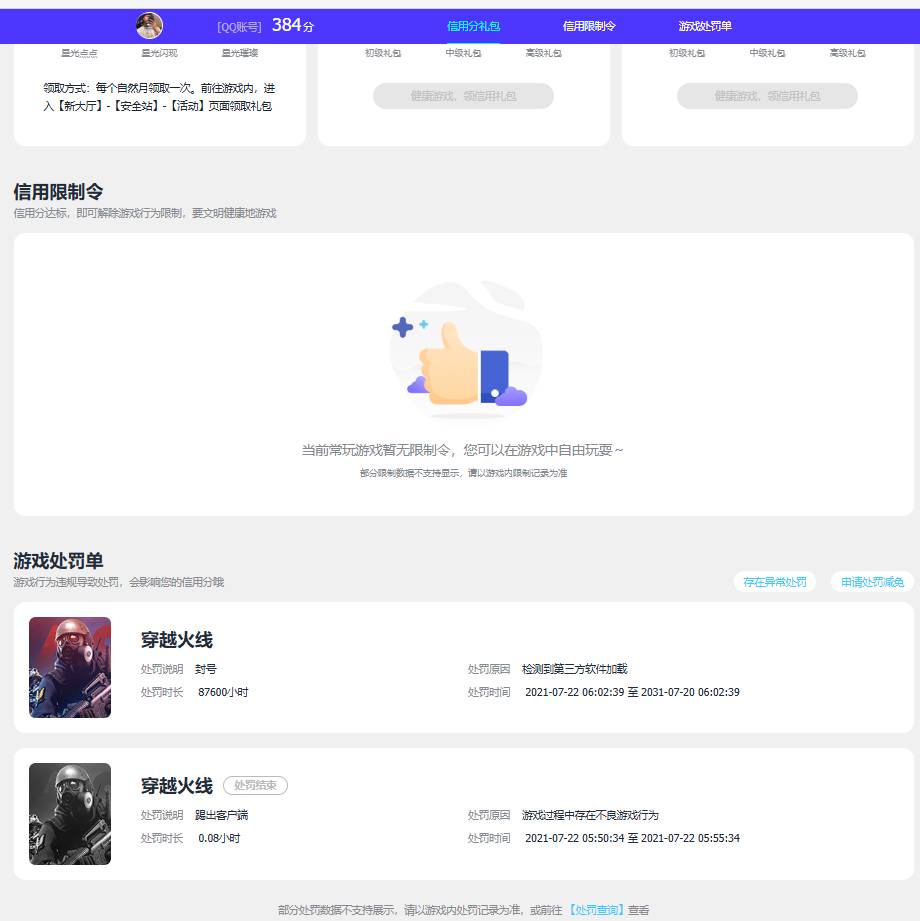Viewport: 920px width, 921px height.
Task: Click rightmost 健康游戏，领取礼包 button
Action: pyautogui.click(x=767, y=96)
